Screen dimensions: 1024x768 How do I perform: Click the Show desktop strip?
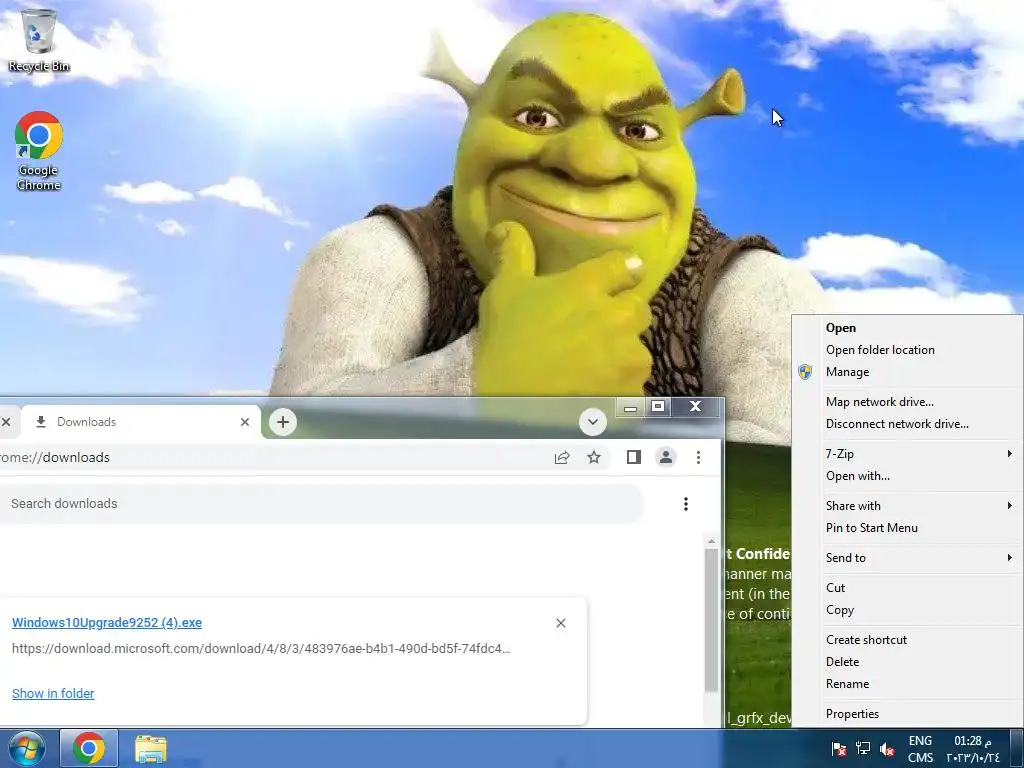[x=1017, y=748]
